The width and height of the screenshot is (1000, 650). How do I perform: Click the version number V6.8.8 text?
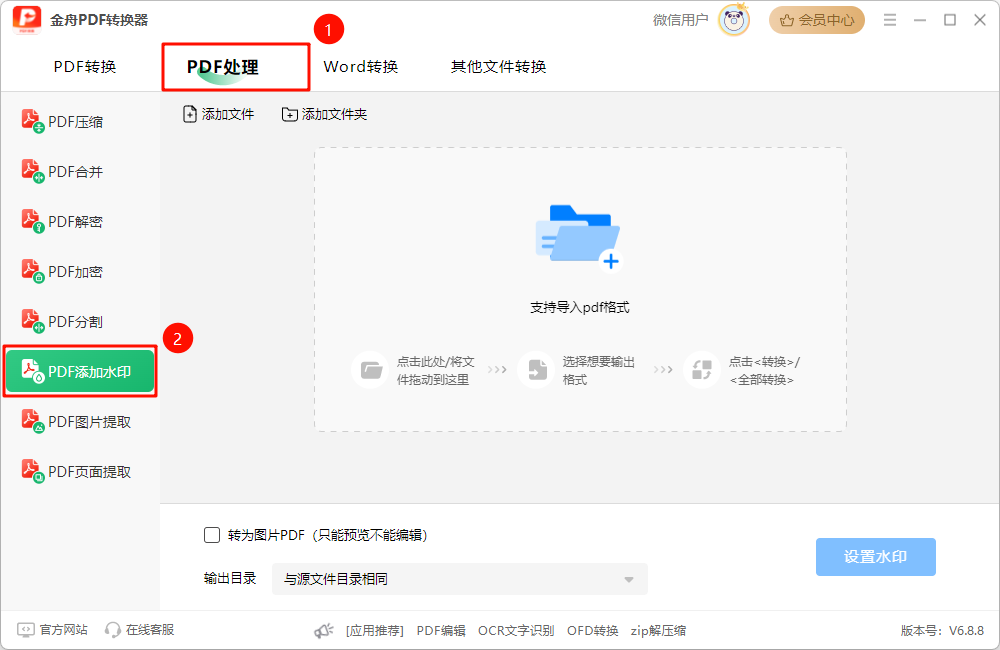coord(966,631)
